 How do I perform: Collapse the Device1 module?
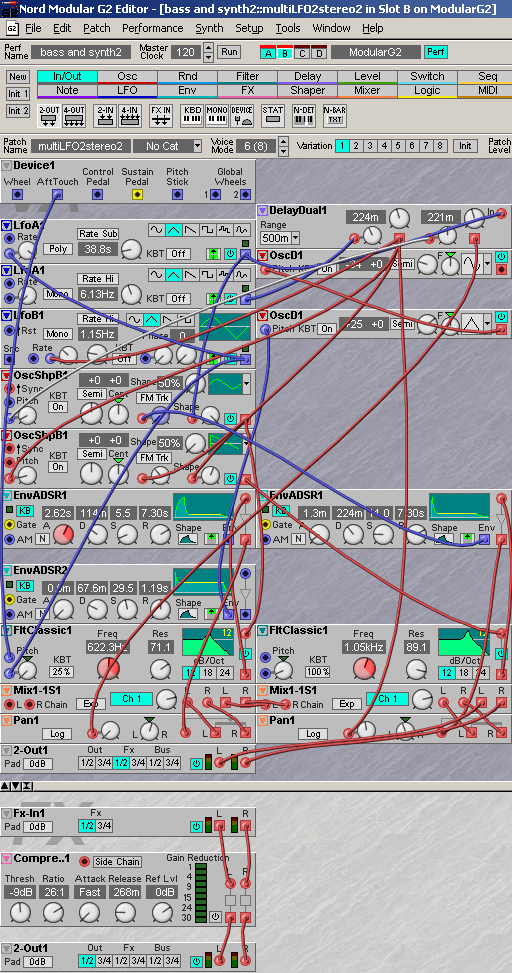[6, 166]
